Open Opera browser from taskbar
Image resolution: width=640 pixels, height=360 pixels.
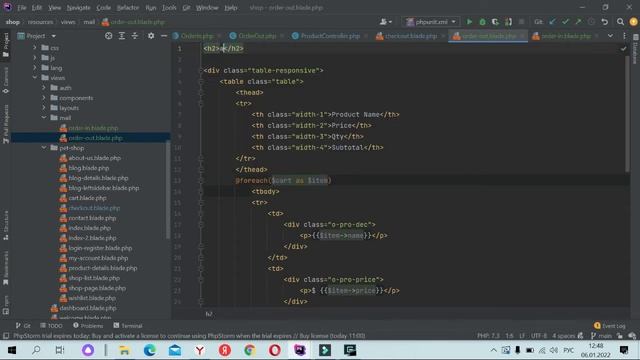coord(275,350)
